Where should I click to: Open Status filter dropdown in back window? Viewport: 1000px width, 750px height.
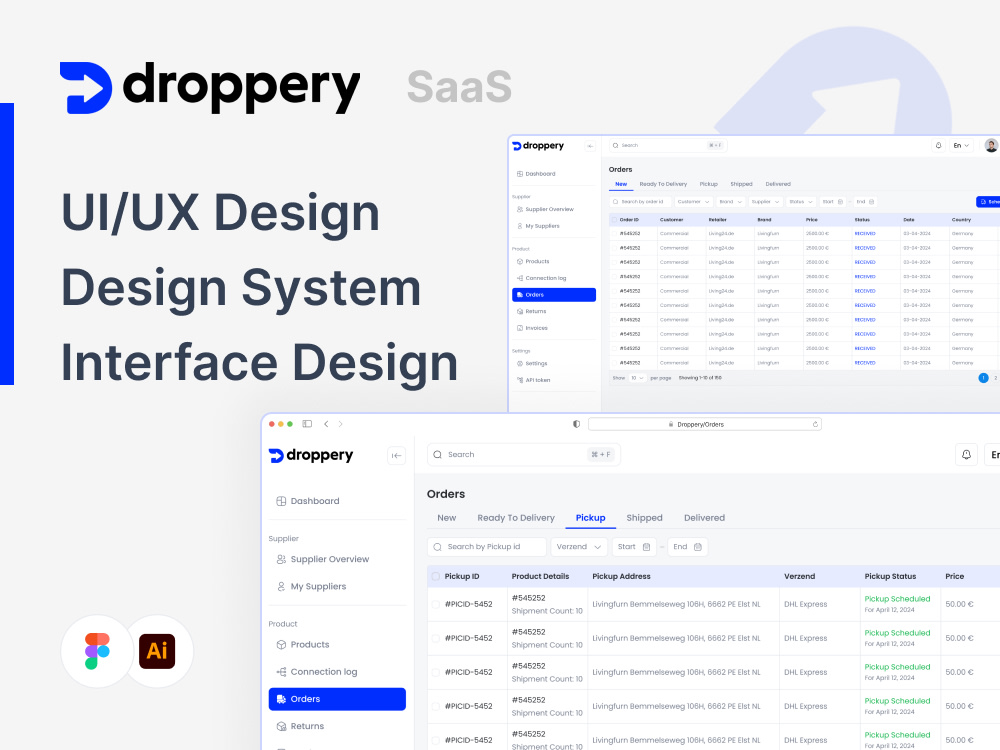(x=800, y=202)
